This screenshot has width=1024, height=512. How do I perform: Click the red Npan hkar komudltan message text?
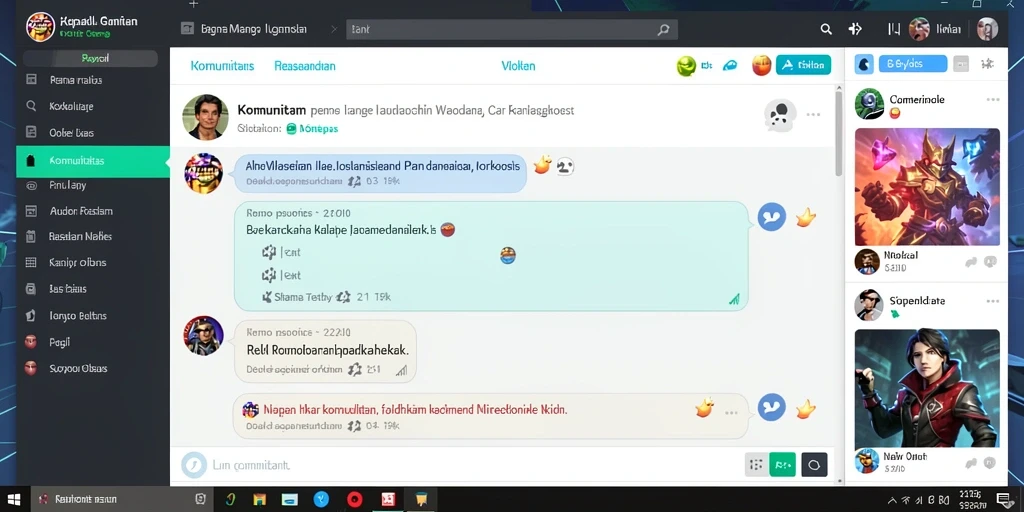click(x=415, y=410)
